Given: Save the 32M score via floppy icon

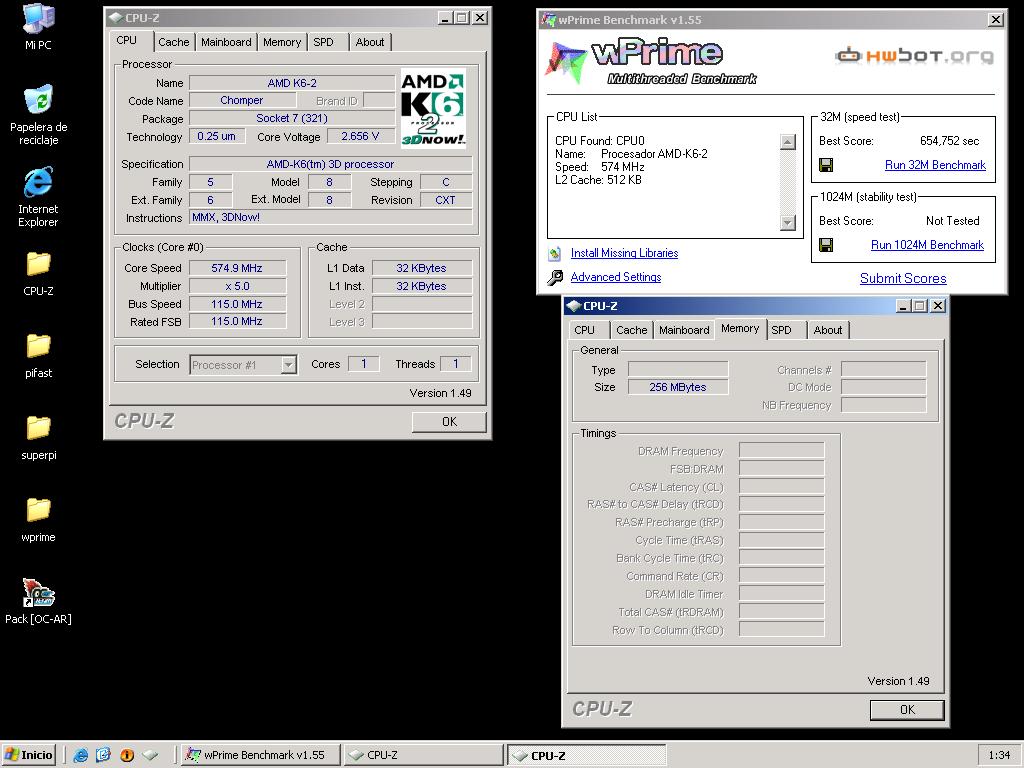Looking at the screenshot, I should [826, 165].
